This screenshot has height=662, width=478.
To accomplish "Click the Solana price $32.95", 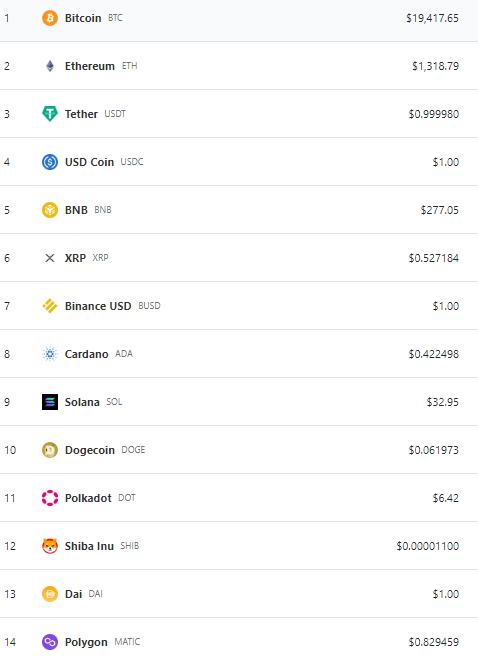I will coord(443,402).
